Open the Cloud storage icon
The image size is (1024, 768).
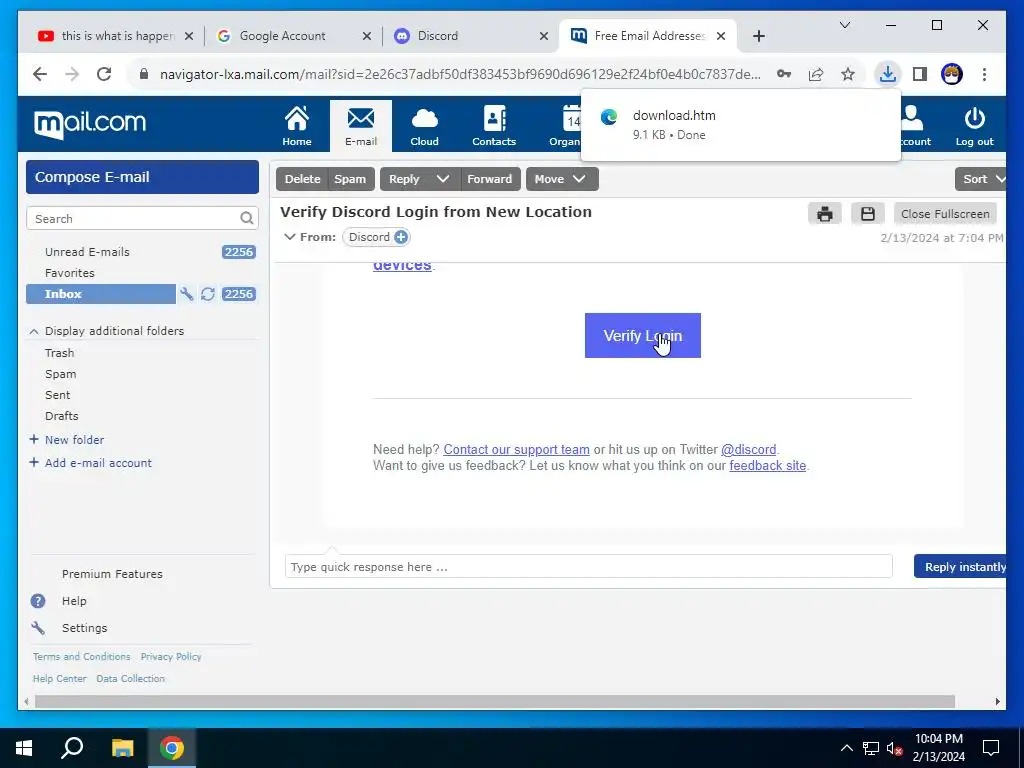coord(424,125)
